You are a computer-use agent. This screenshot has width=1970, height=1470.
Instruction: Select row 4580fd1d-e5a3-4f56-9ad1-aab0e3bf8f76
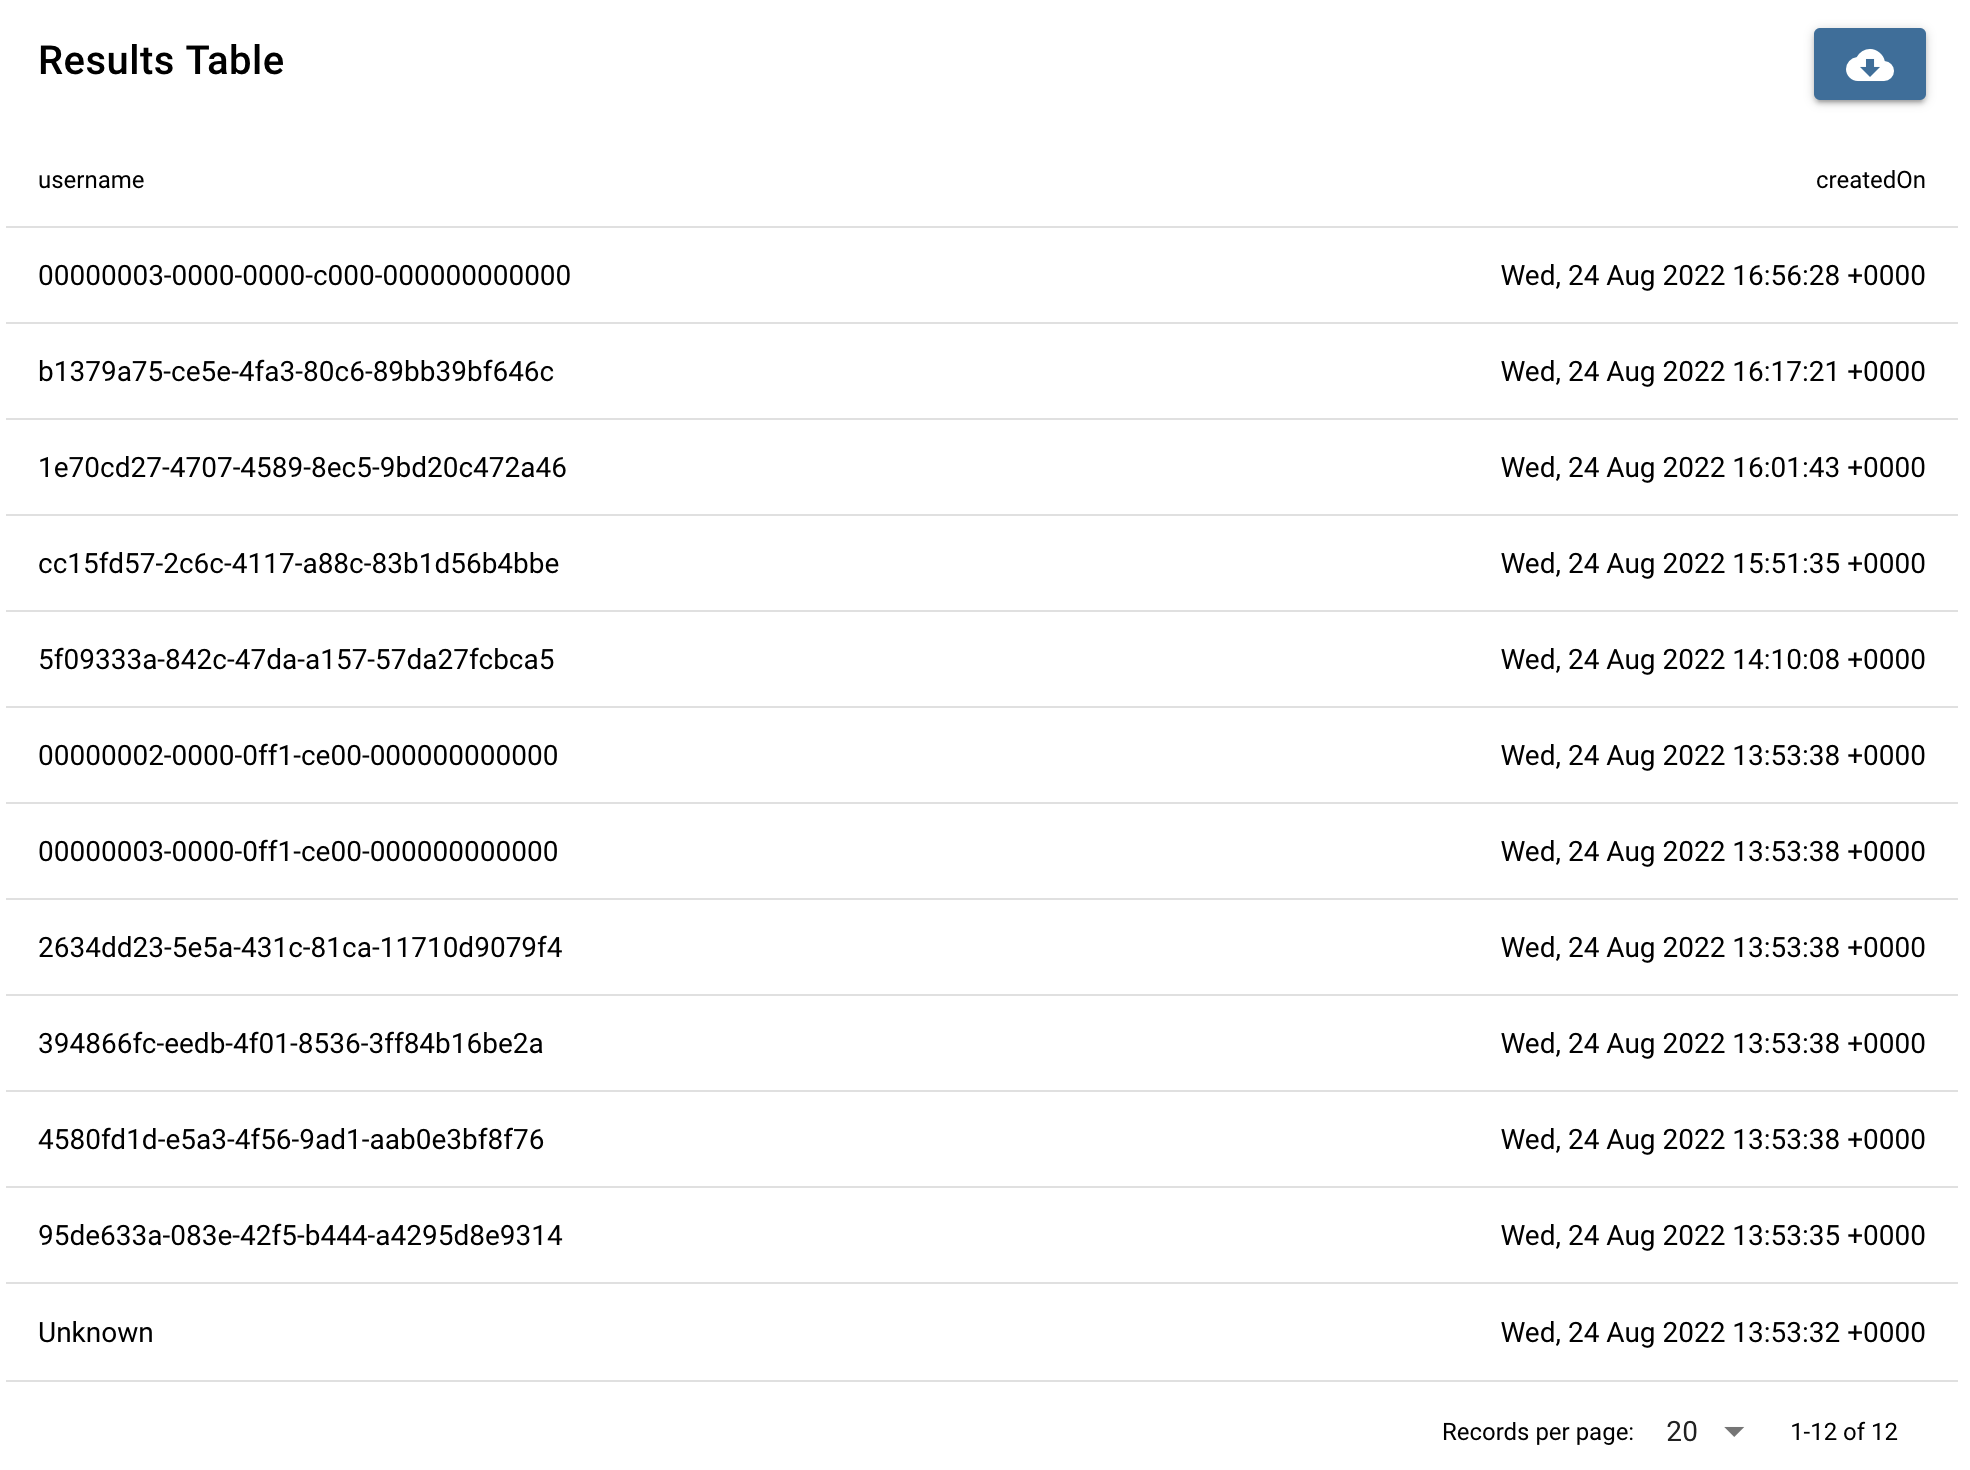(982, 1139)
